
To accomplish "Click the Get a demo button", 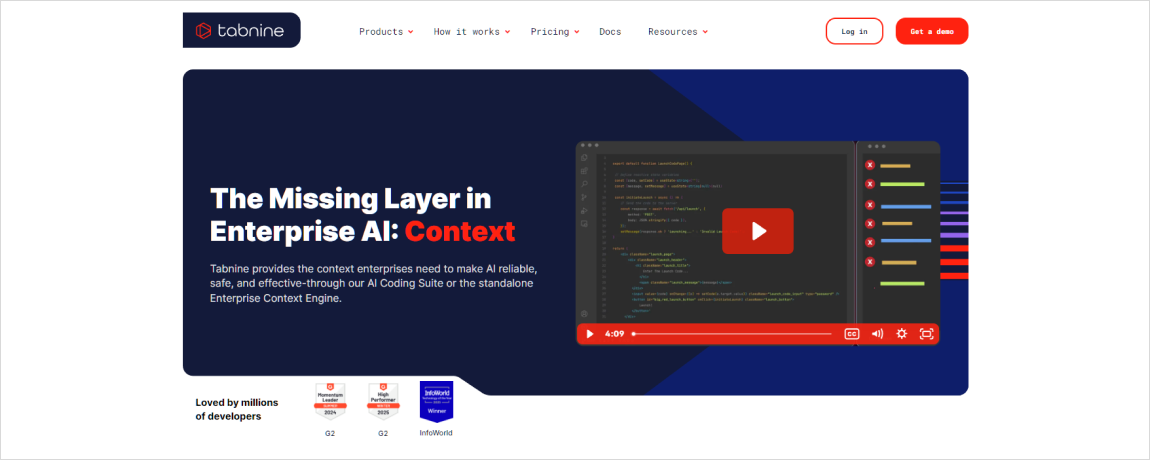I will [x=932, y=32].
